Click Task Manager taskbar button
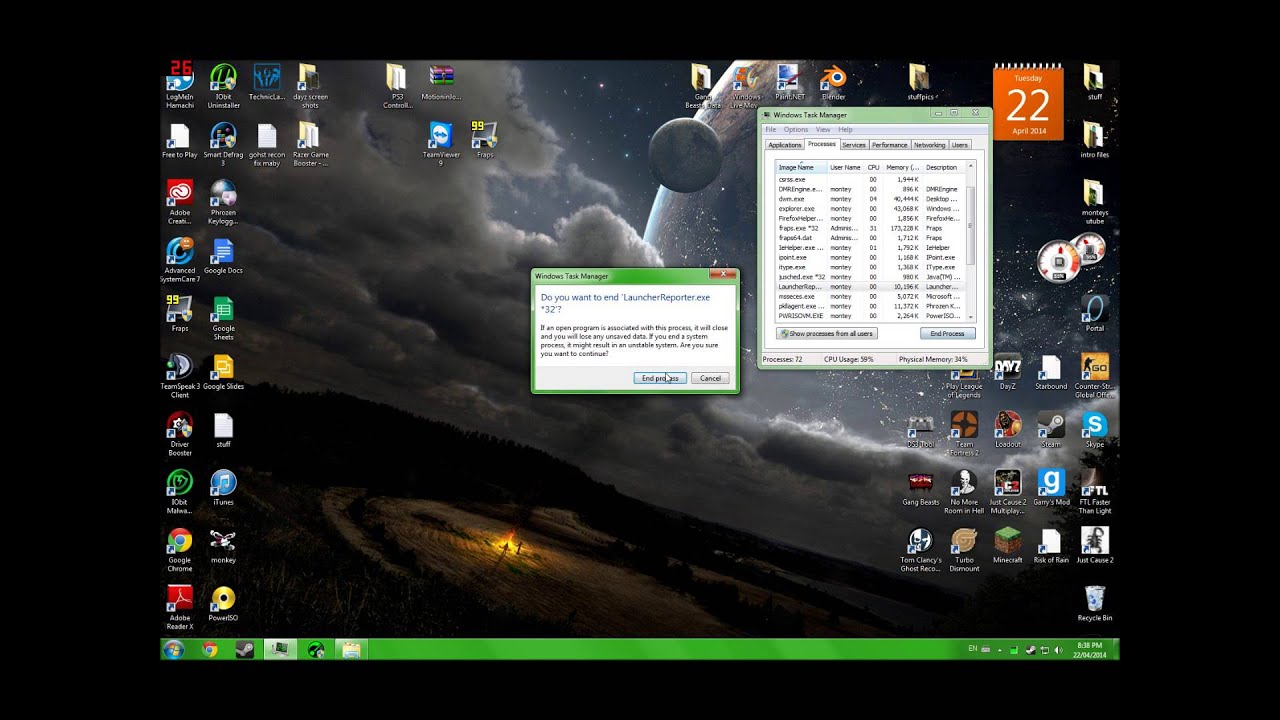The height and width of the screenshot is (720, 1280). [279, 649]
